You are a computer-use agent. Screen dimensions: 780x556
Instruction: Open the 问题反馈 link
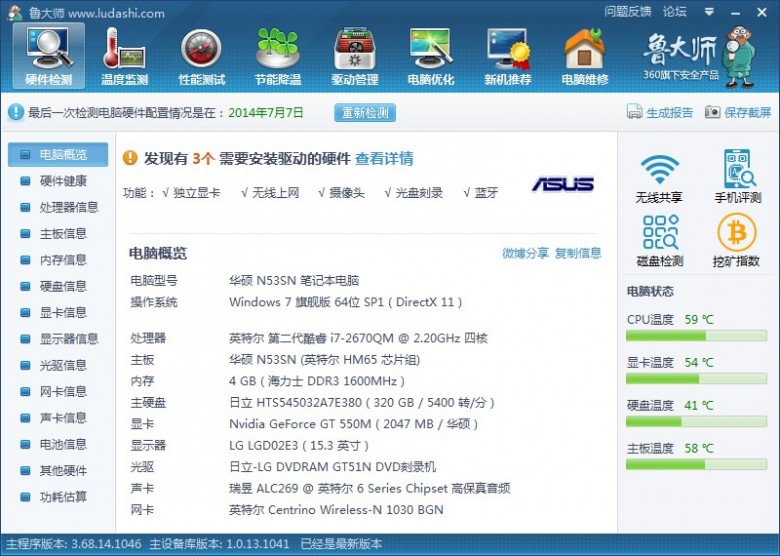tap(628, 11)
